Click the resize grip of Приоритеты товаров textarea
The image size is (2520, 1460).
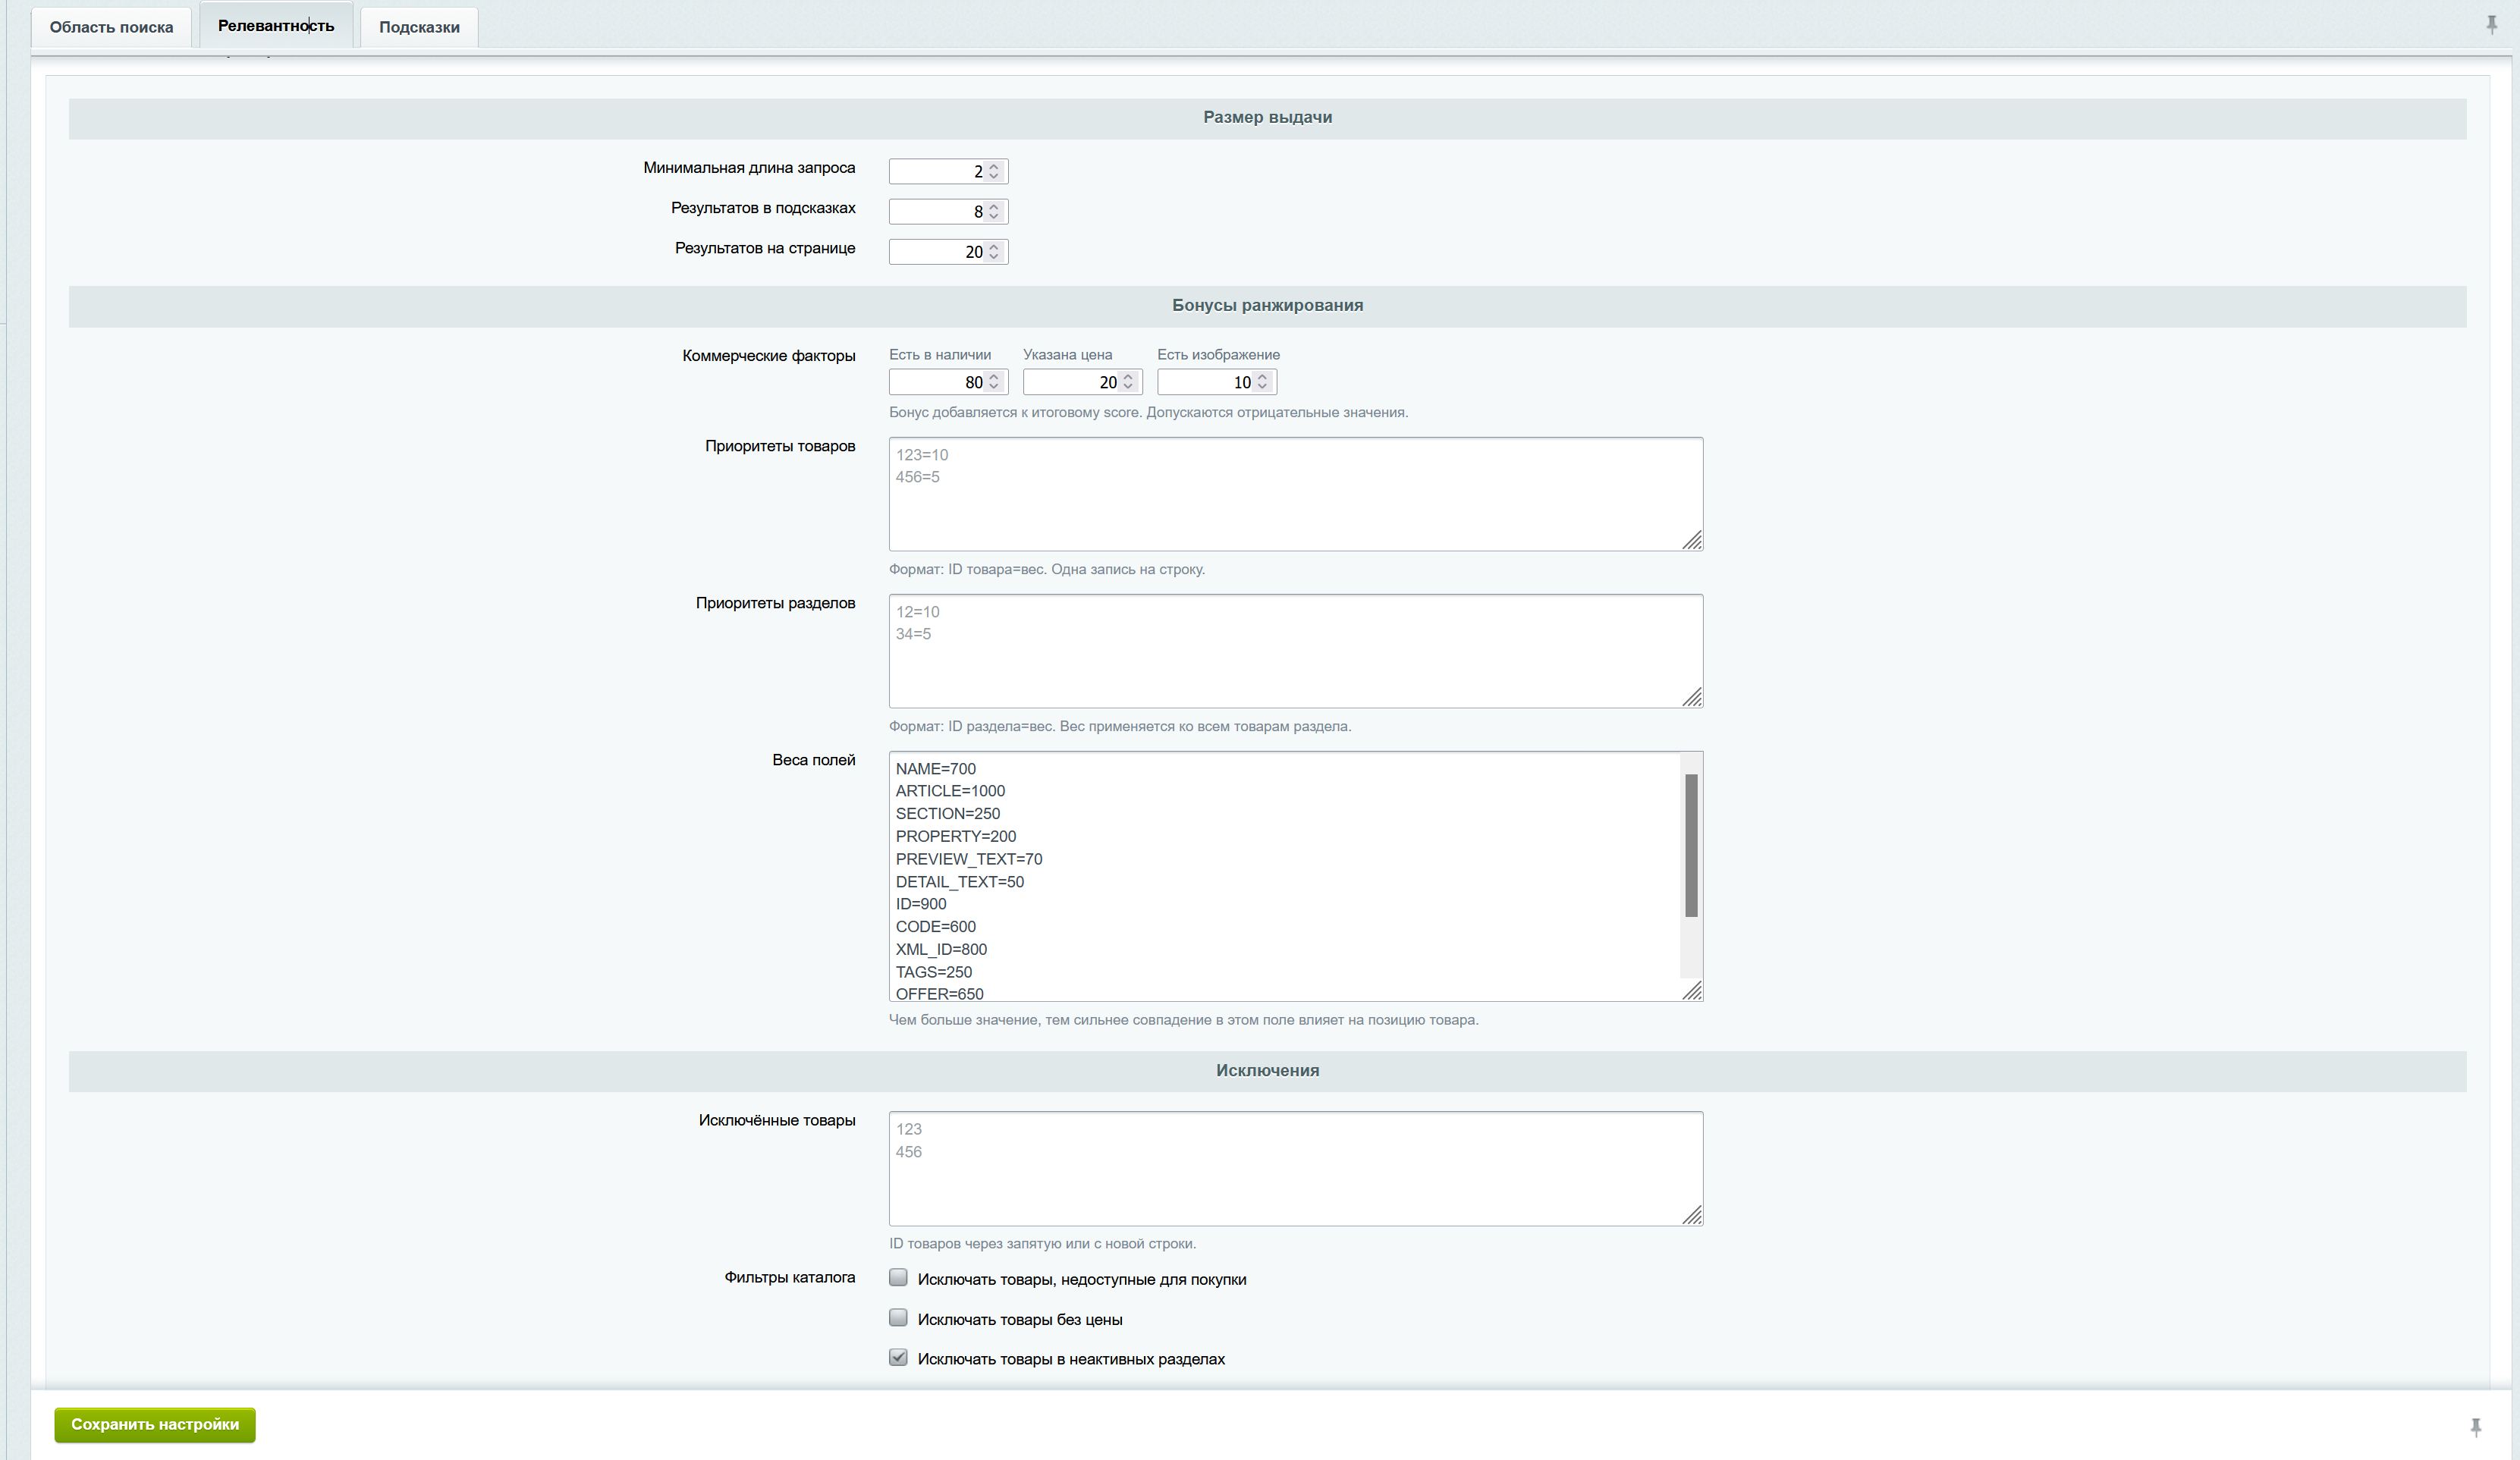pos(1692,540)
